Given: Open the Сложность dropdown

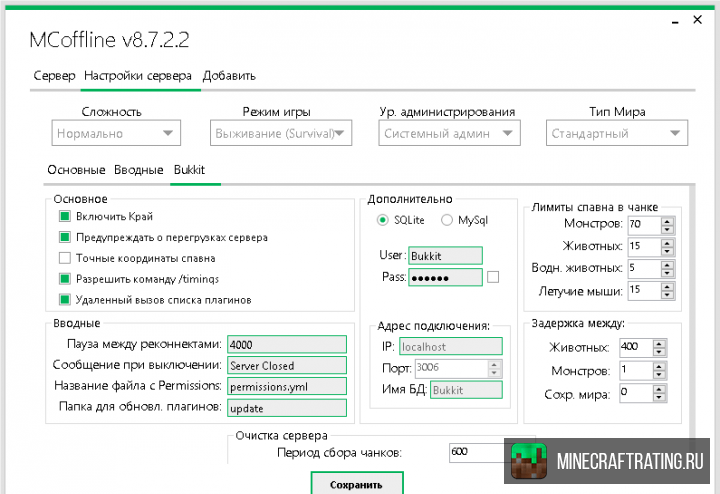Looking at the screenshot, I should [116, 133].
